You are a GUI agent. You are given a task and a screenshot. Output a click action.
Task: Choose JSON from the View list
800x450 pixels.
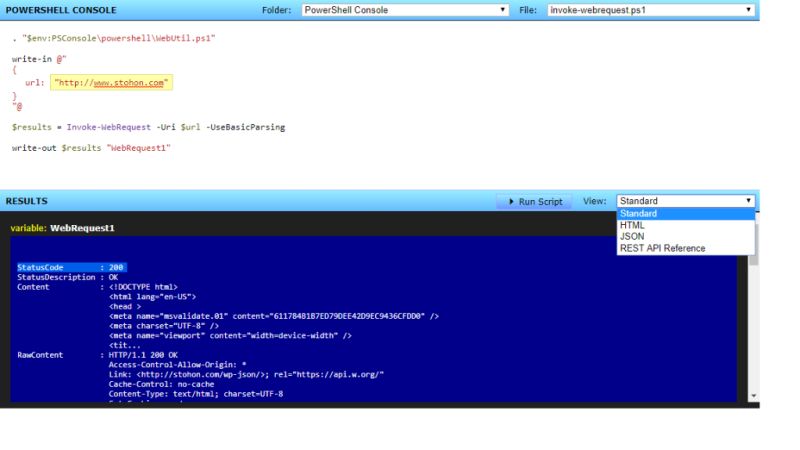point(685,236)
